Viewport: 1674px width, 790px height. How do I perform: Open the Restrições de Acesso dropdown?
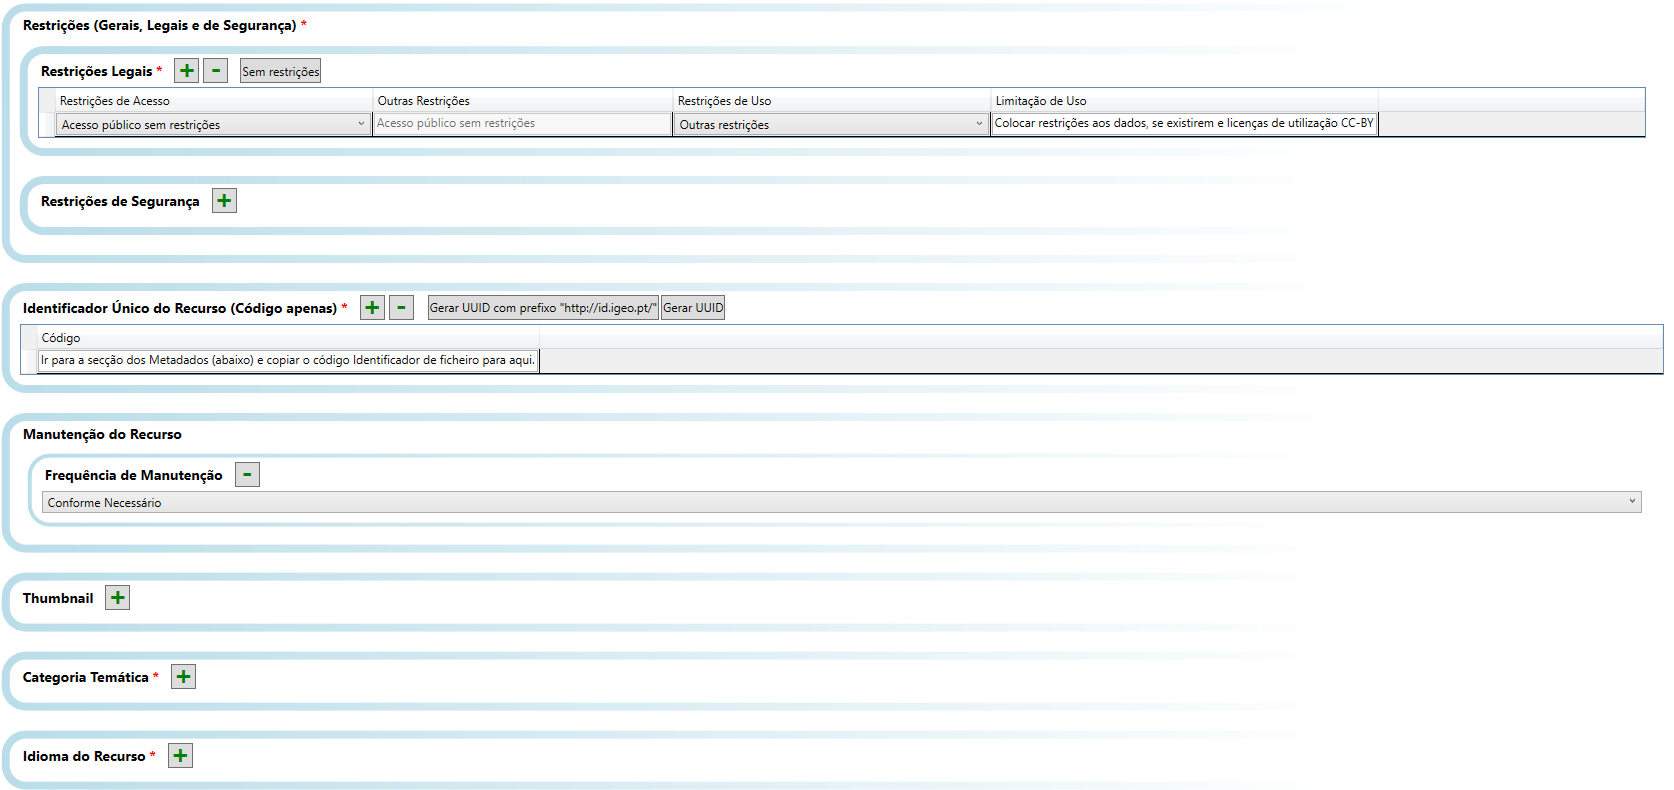213,124
